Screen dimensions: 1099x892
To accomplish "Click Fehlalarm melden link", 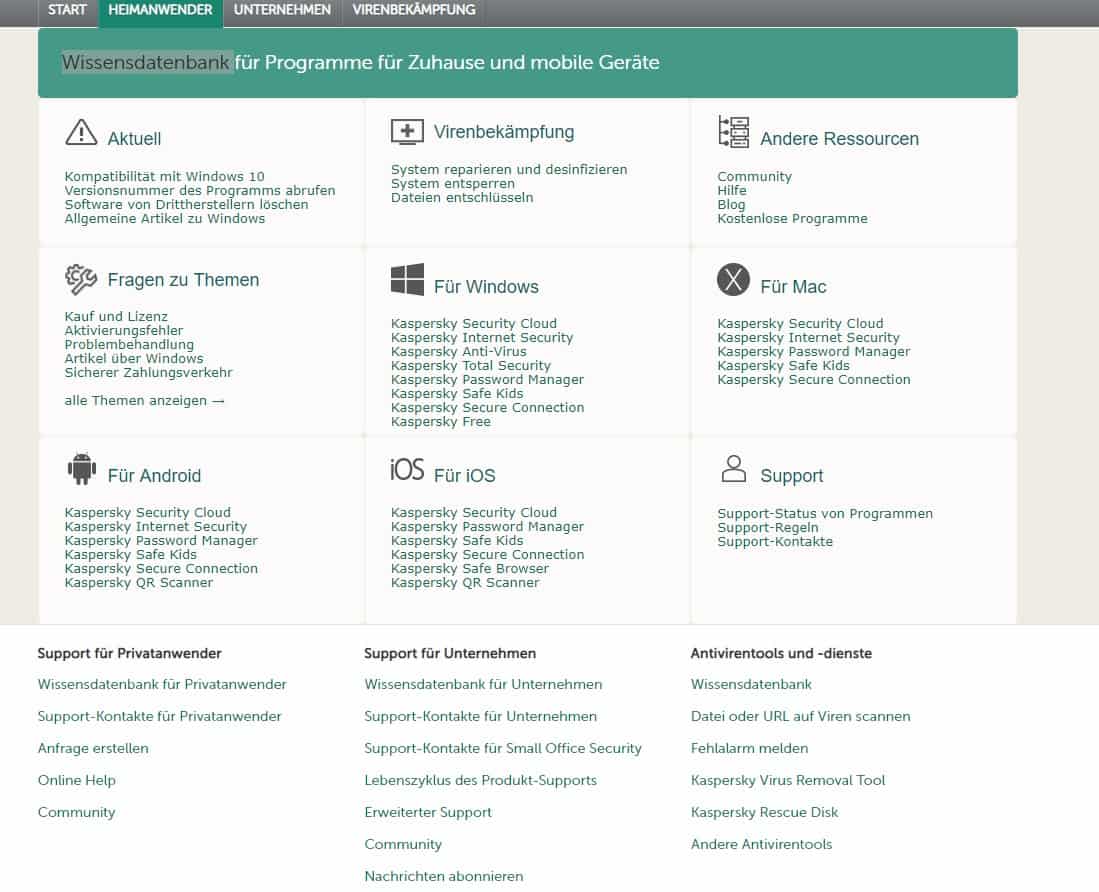I will pyautogui.click(x=749, y=748).
